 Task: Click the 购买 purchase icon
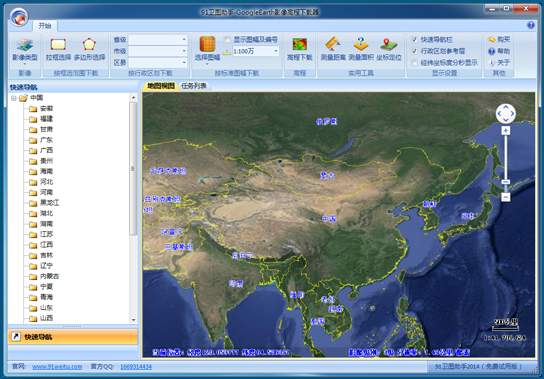492,40
